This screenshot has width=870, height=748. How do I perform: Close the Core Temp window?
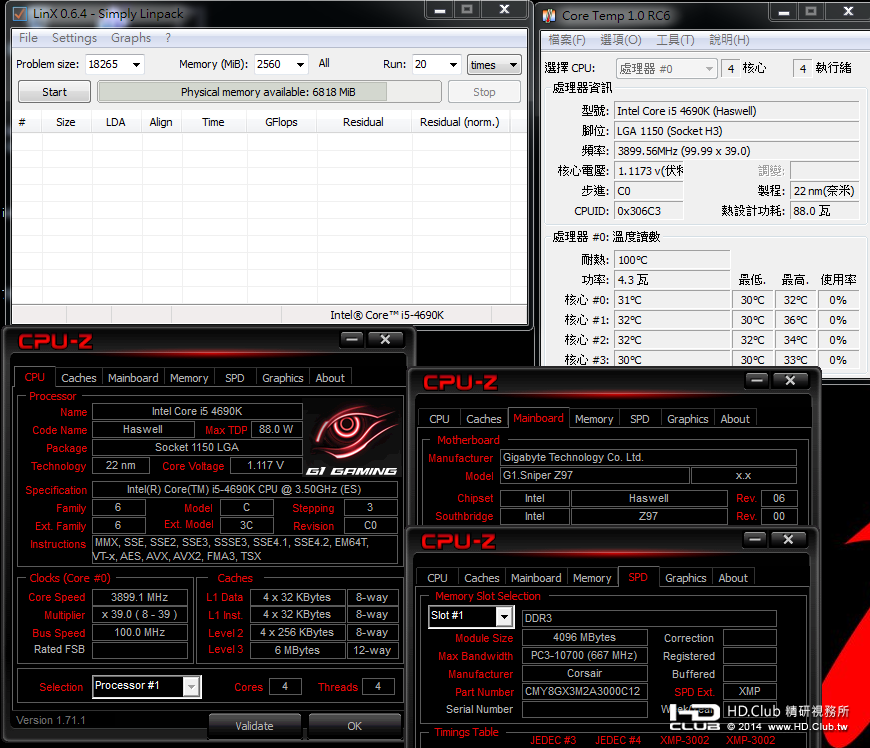(848, 11)
